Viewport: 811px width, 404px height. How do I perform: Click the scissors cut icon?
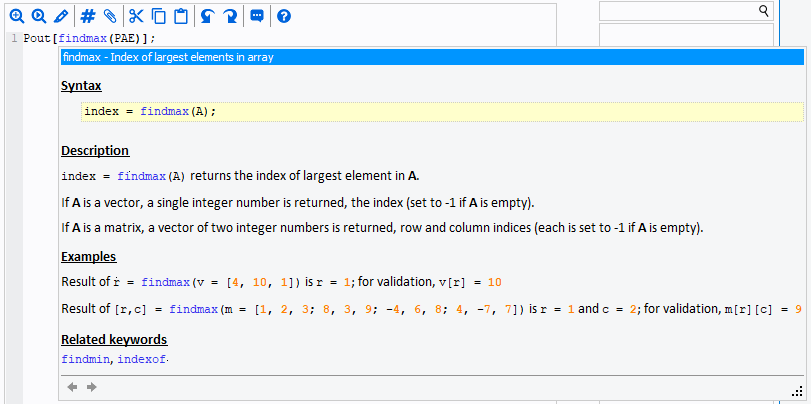pos(136,17)
